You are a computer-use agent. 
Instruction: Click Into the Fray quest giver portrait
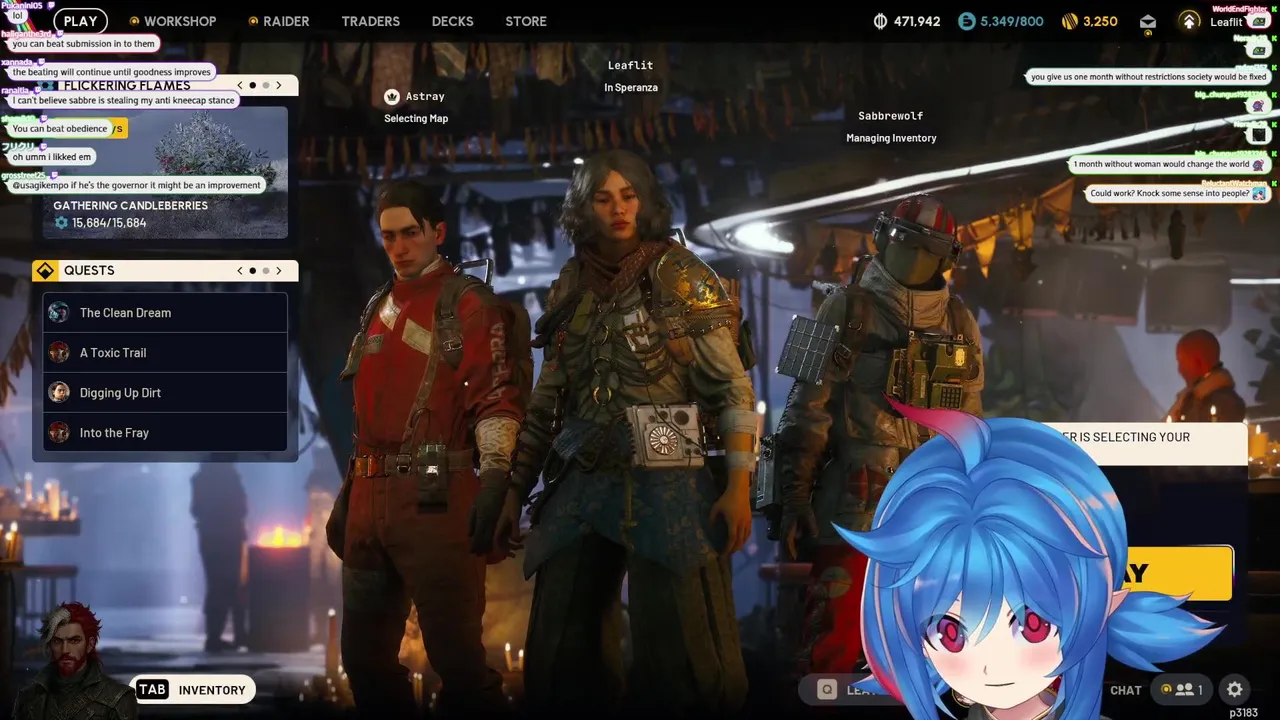[59, 432]
